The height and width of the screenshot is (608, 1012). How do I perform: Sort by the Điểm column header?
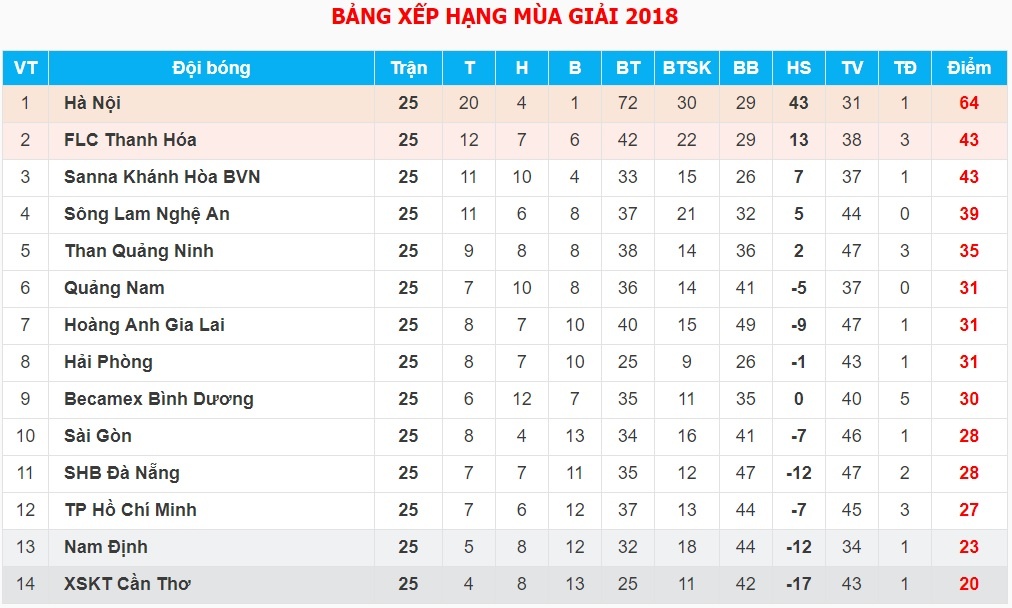coord(968,68)
